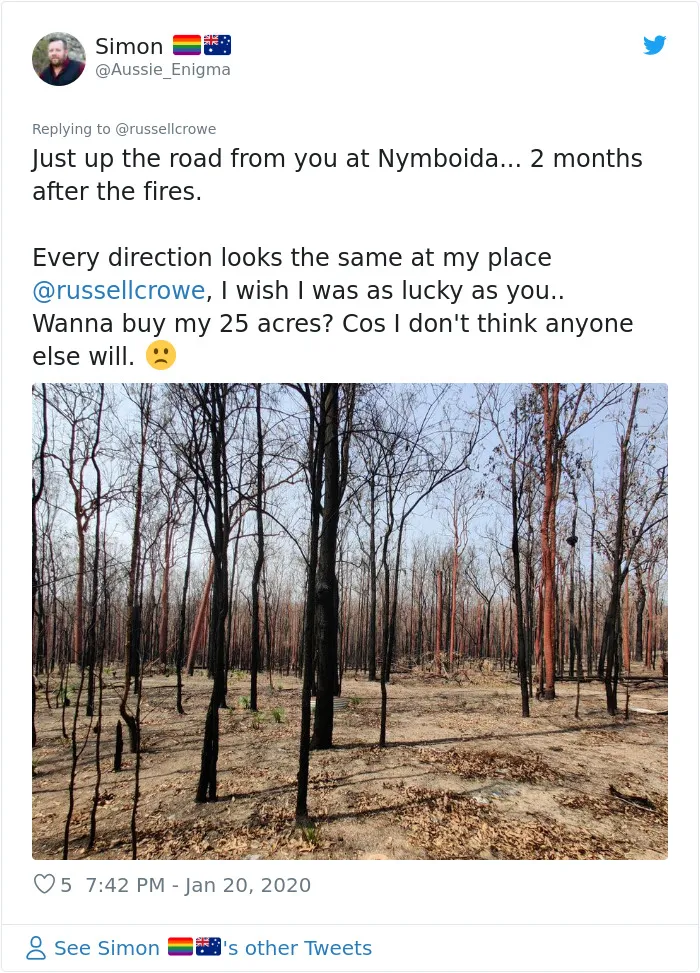This screenshot has width=700, height=973.
Task: Click the Twitter bird logo
Action: pos(654,45)
